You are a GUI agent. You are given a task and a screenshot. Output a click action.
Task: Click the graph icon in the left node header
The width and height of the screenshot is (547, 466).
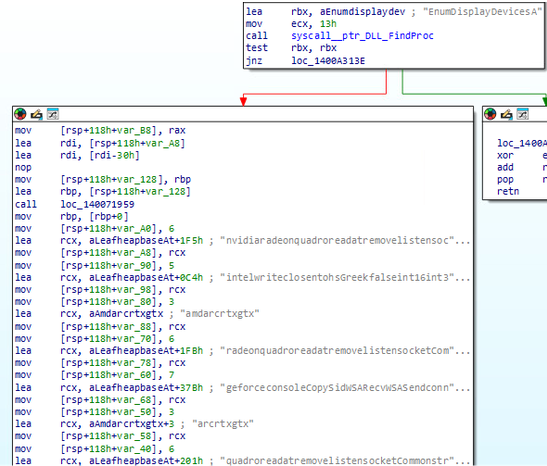53,114
